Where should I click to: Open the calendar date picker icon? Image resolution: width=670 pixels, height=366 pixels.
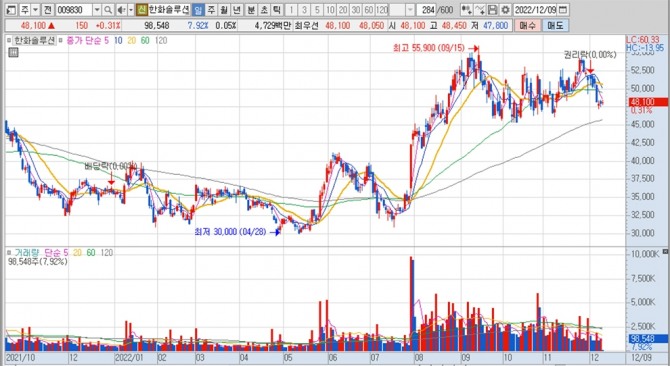(563, 10)
